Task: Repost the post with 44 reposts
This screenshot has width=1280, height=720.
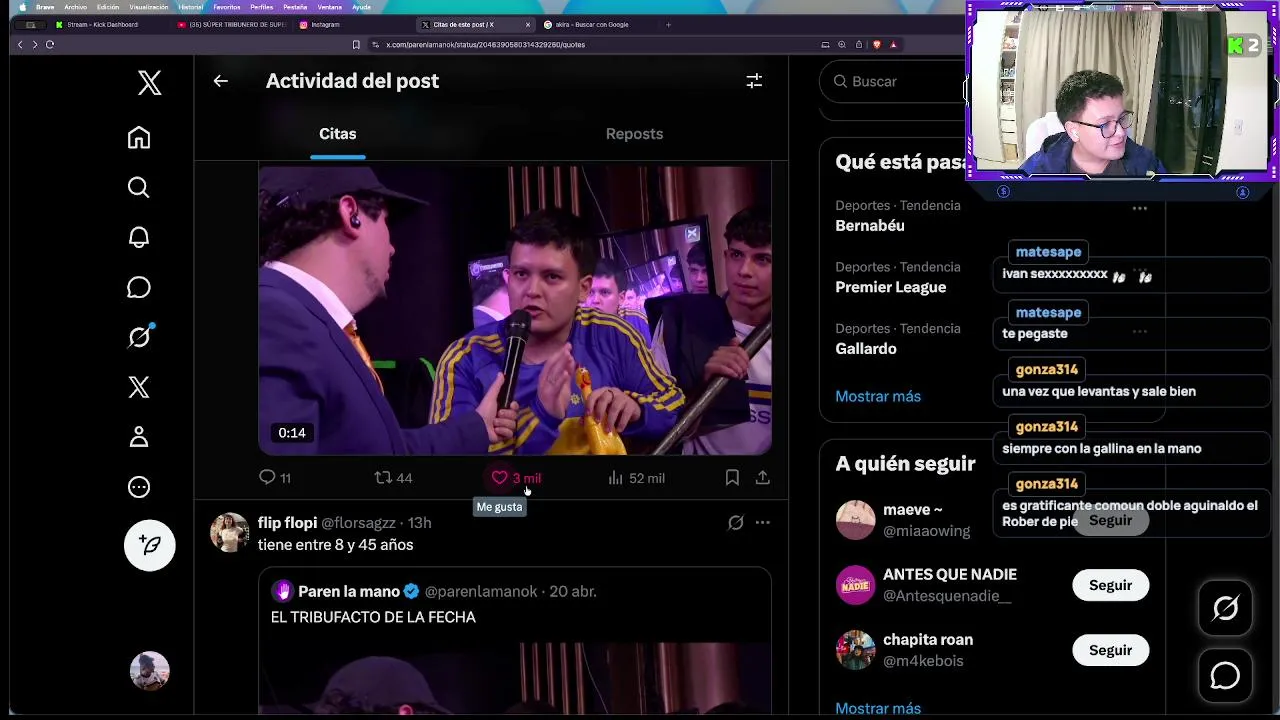Action: 393,478
